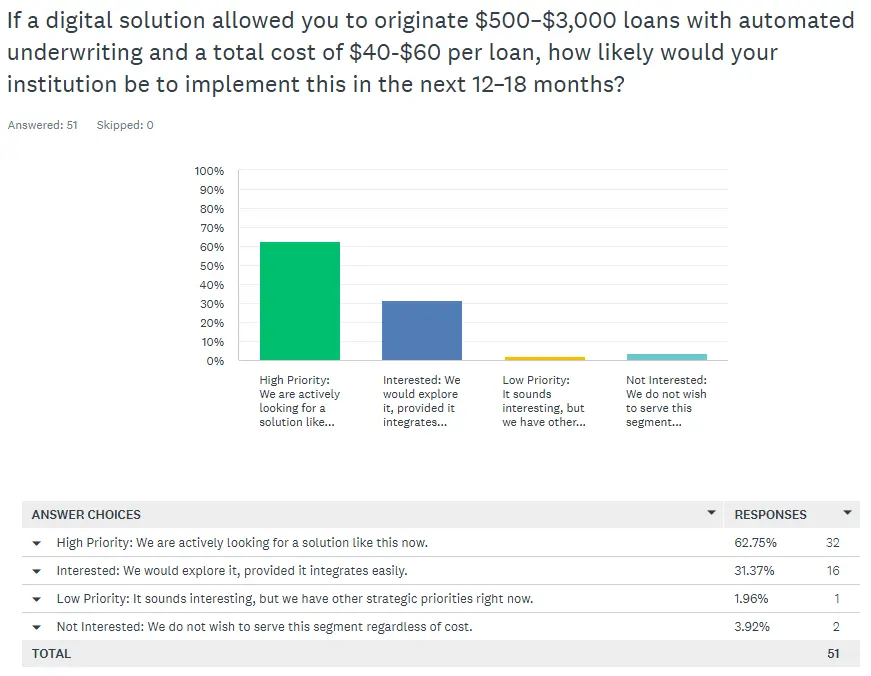Screen dimensions: 871x676
Task: Select the RESPONSES column header
Action: (x=770, y=514)
